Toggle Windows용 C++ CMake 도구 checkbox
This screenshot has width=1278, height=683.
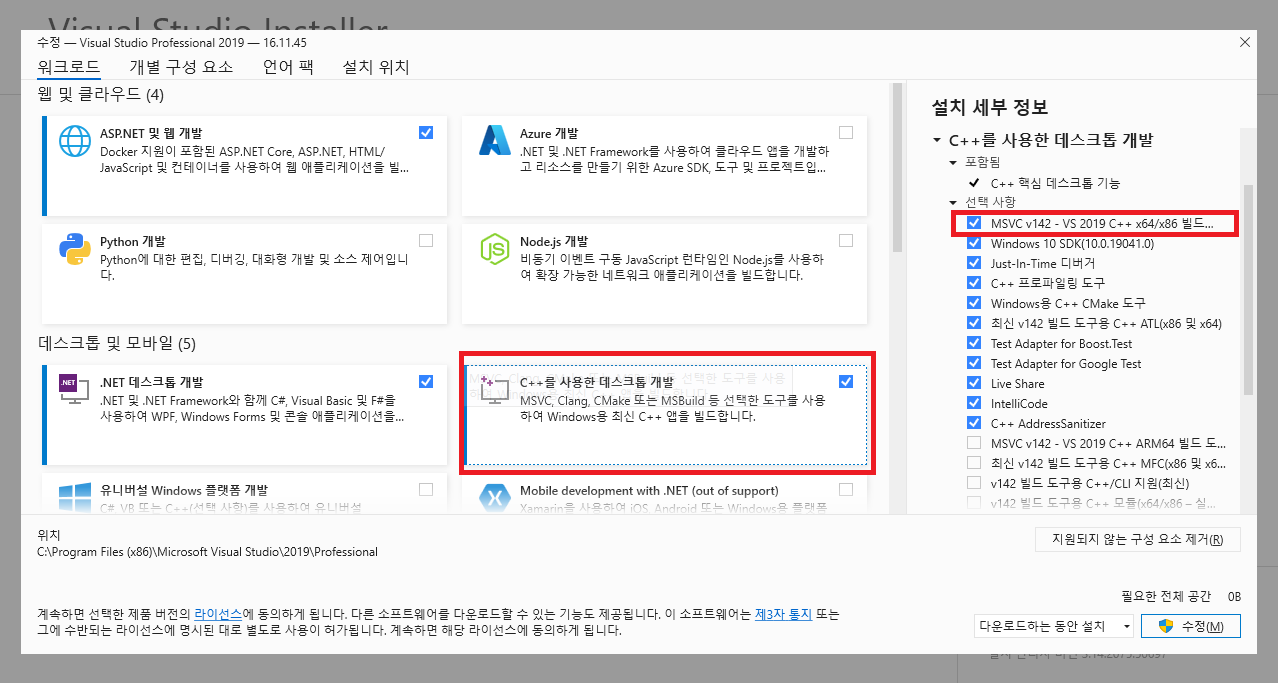[974, 303]
